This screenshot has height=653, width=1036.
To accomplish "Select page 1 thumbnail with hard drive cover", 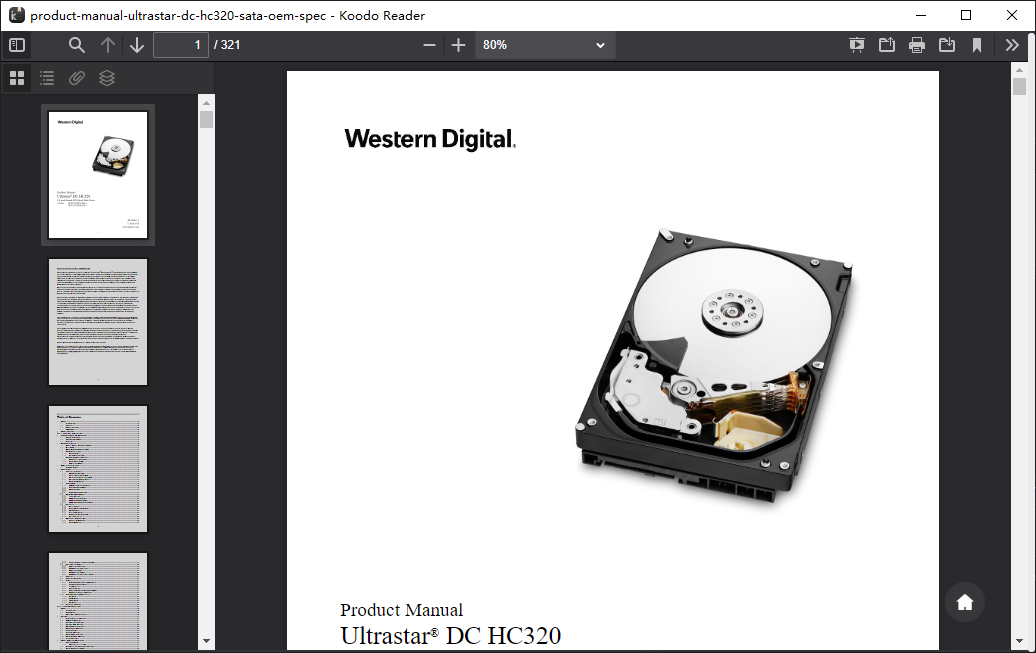I will [x=98, y=174].
